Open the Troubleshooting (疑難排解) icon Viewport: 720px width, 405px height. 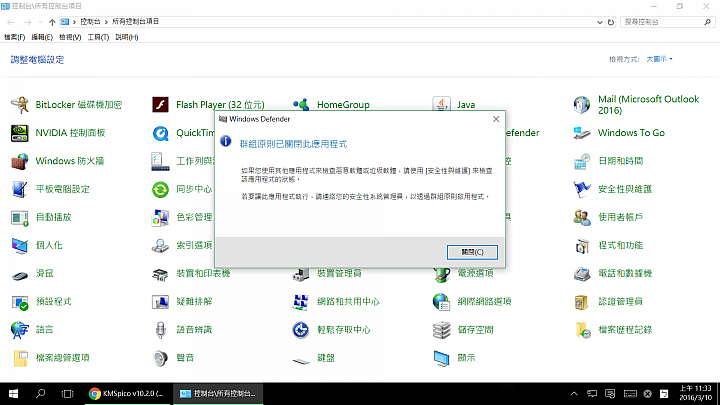pos(160,302)
